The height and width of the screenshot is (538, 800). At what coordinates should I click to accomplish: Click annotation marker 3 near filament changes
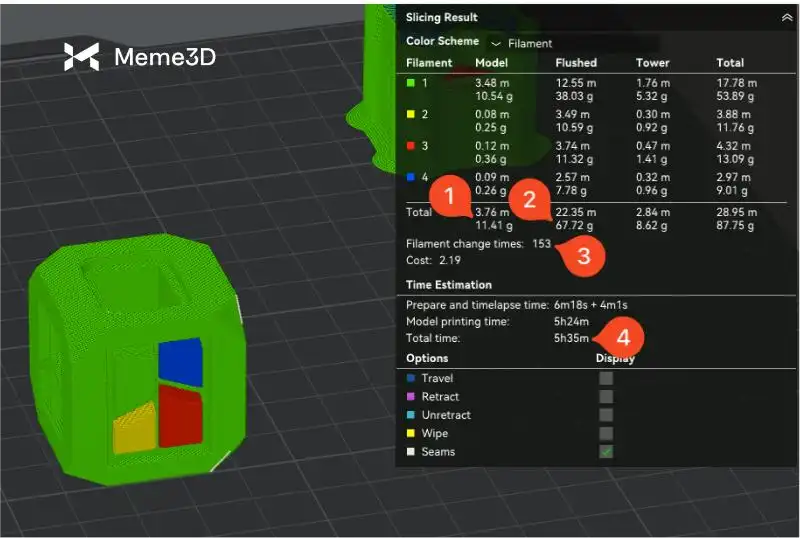pos(585,255)
